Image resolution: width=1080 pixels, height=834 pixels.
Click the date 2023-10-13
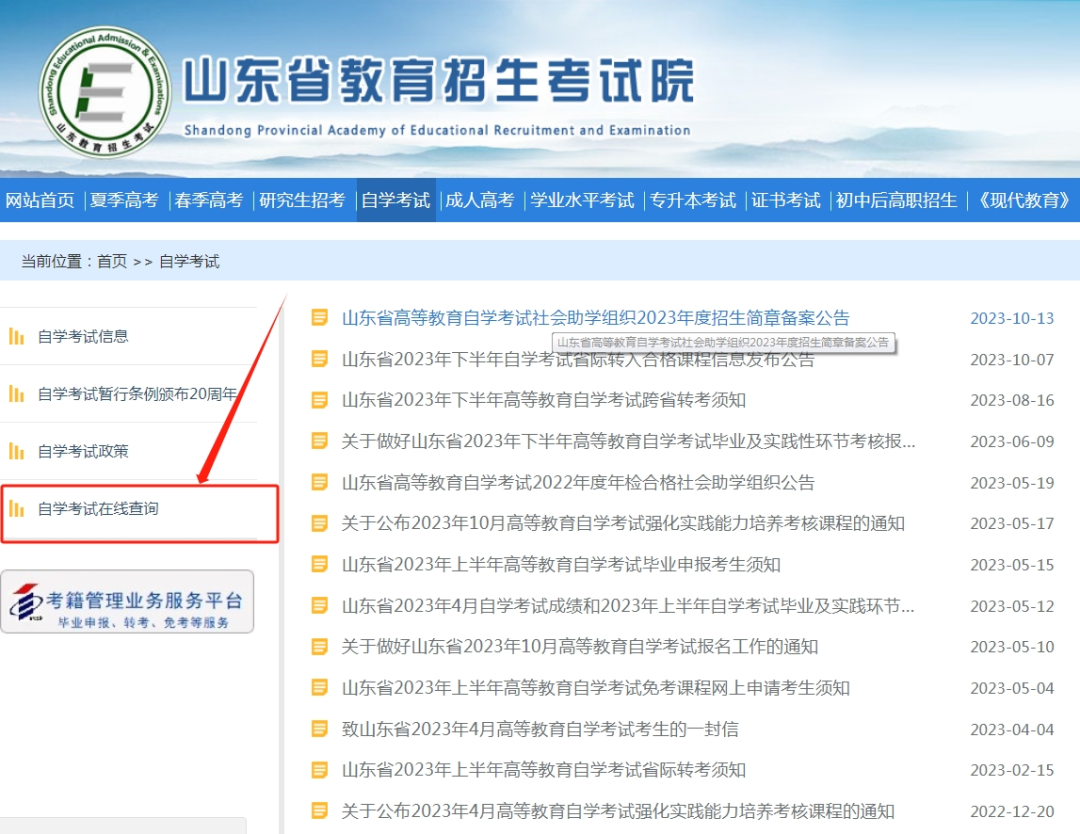(x=1012, y=318)
